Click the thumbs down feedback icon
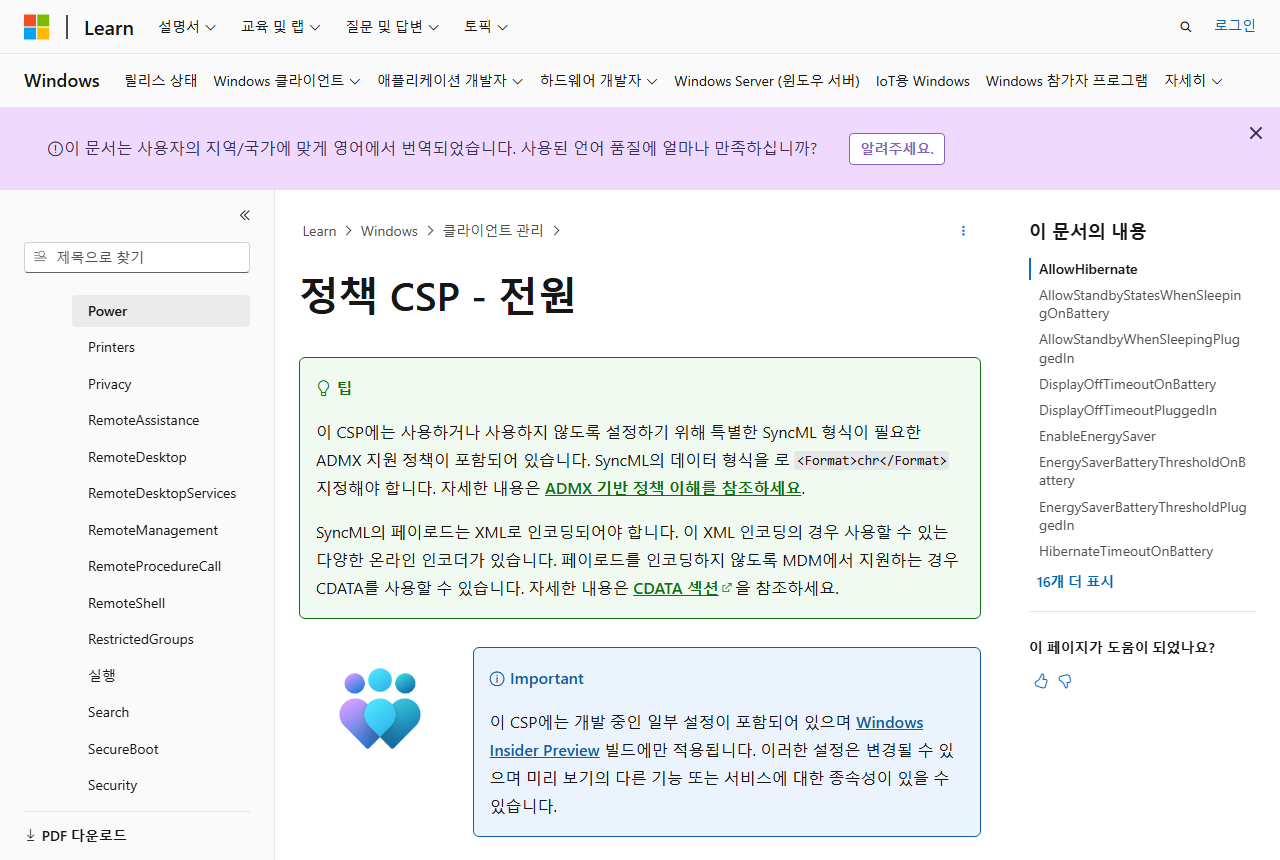1280x860 pixels. (x=1065, y=681)
